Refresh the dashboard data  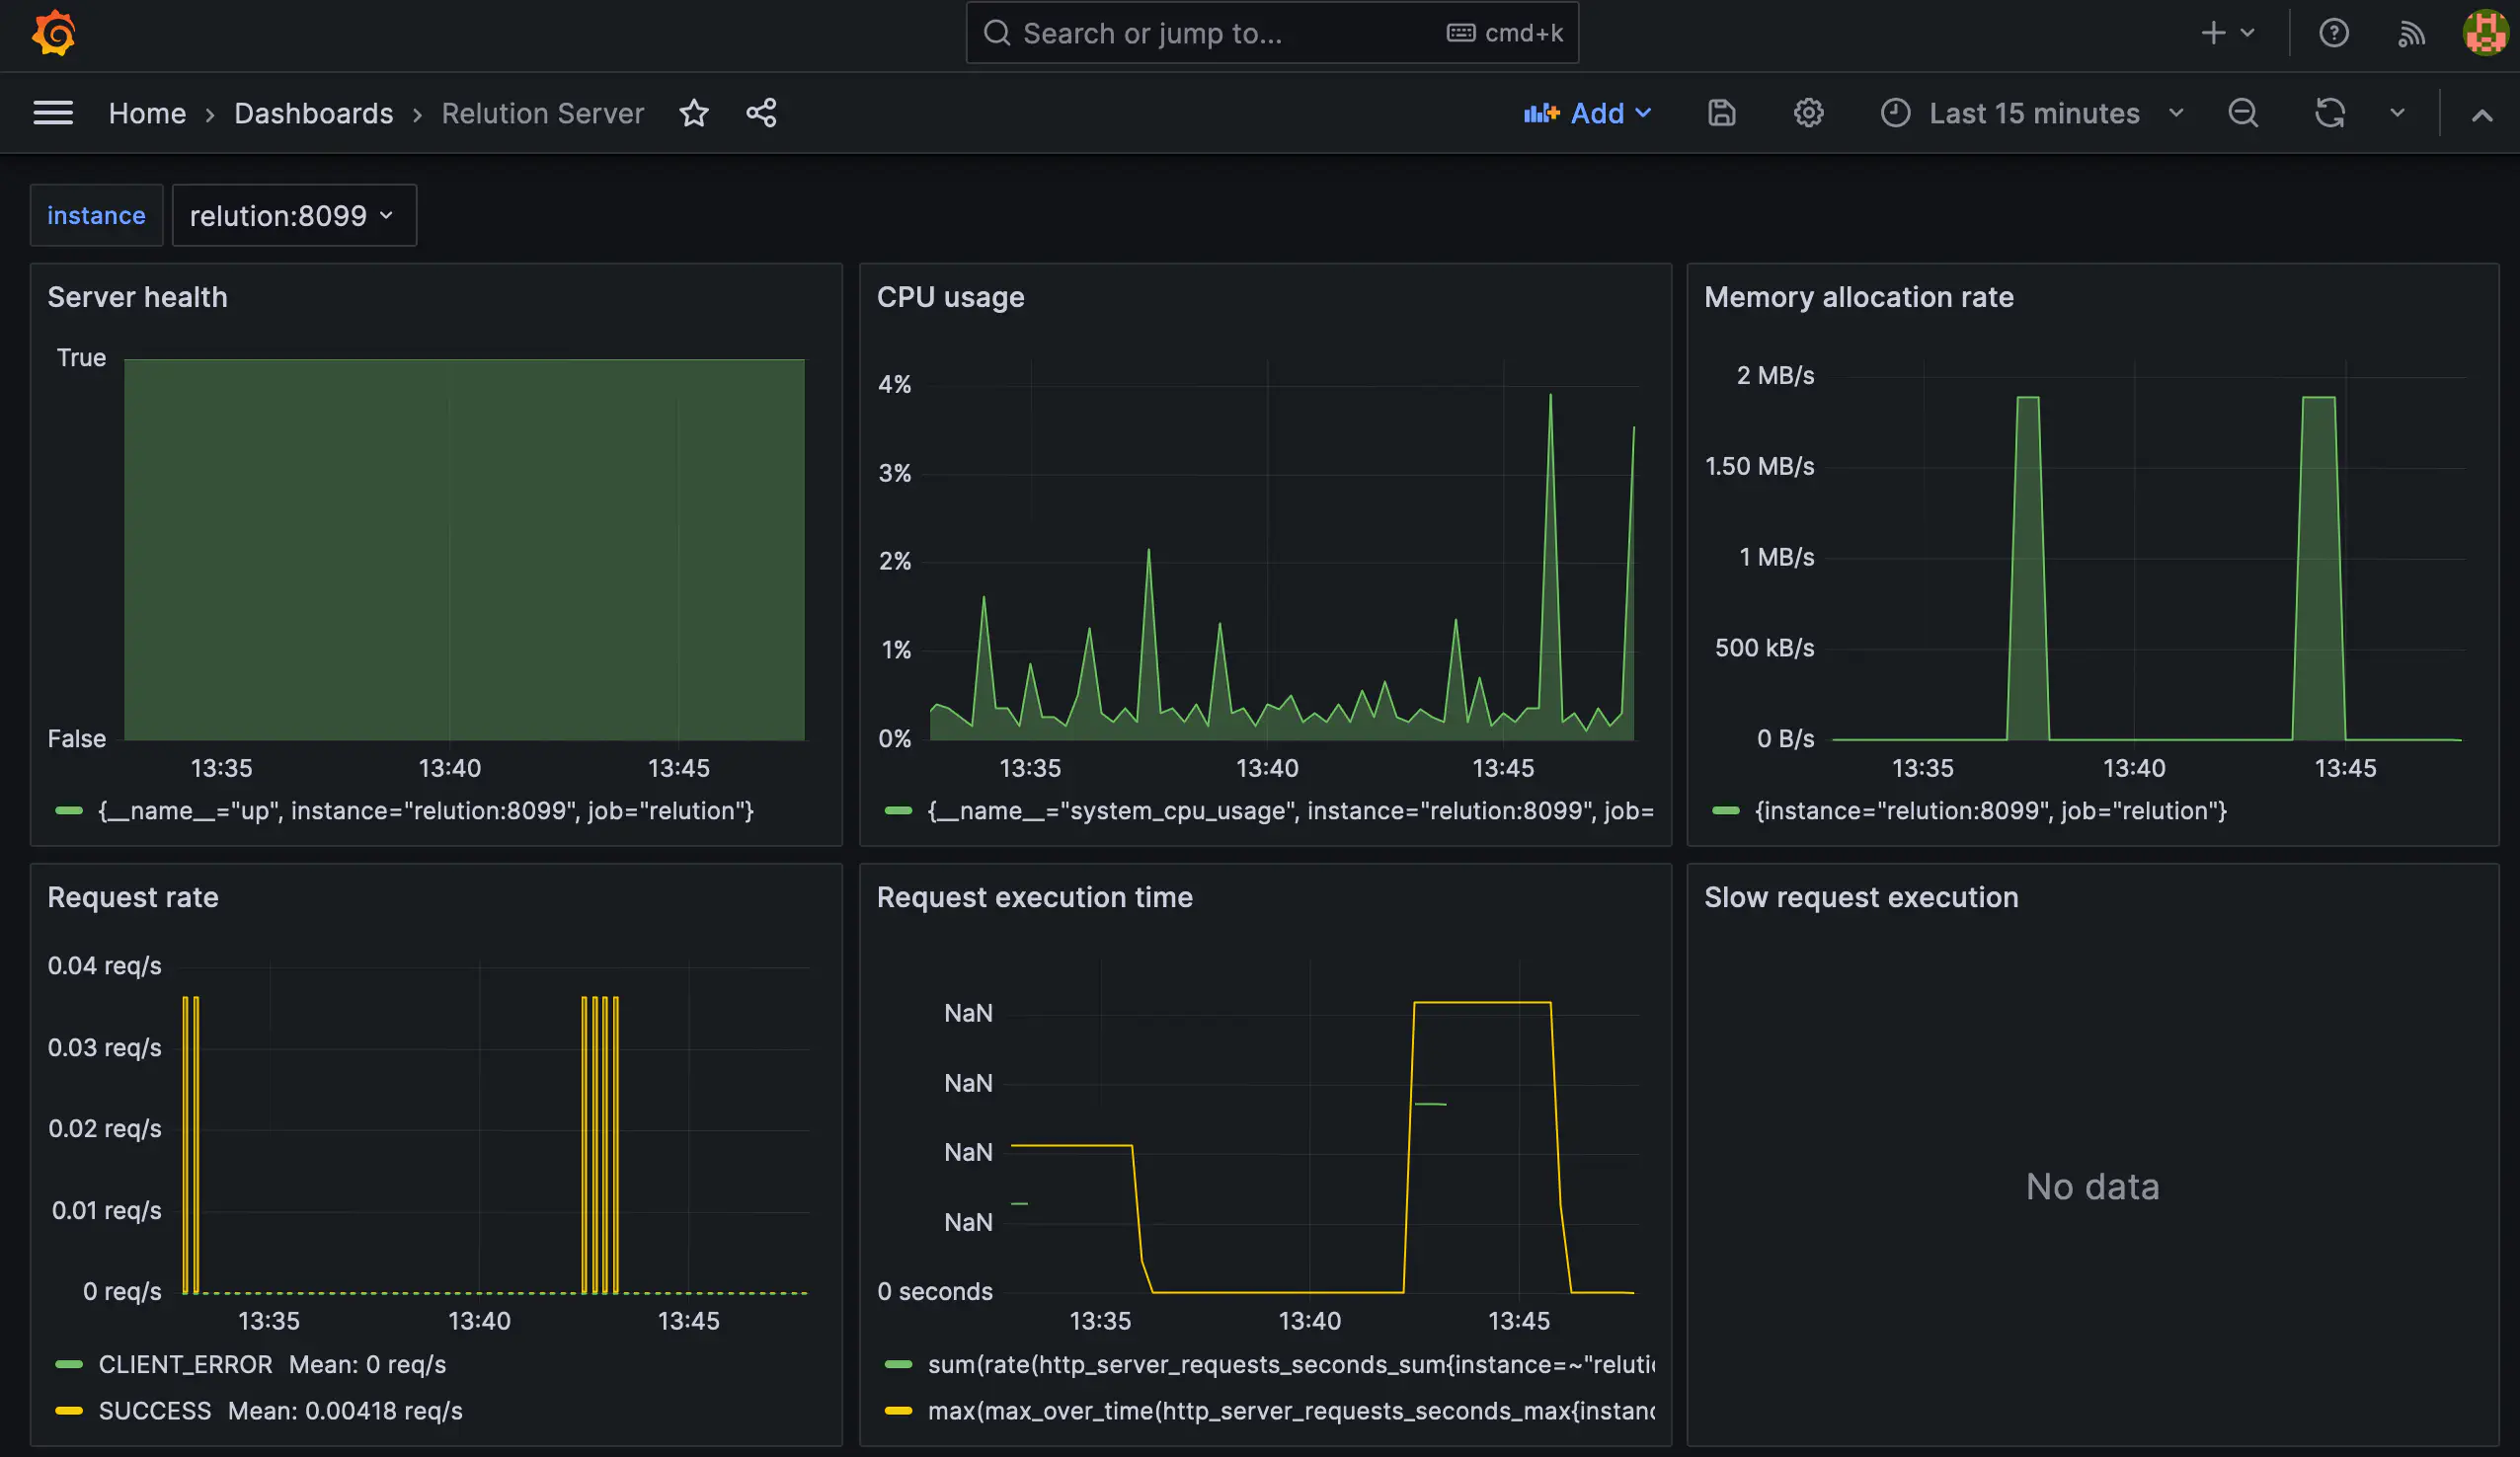(x=2330, y=113)
